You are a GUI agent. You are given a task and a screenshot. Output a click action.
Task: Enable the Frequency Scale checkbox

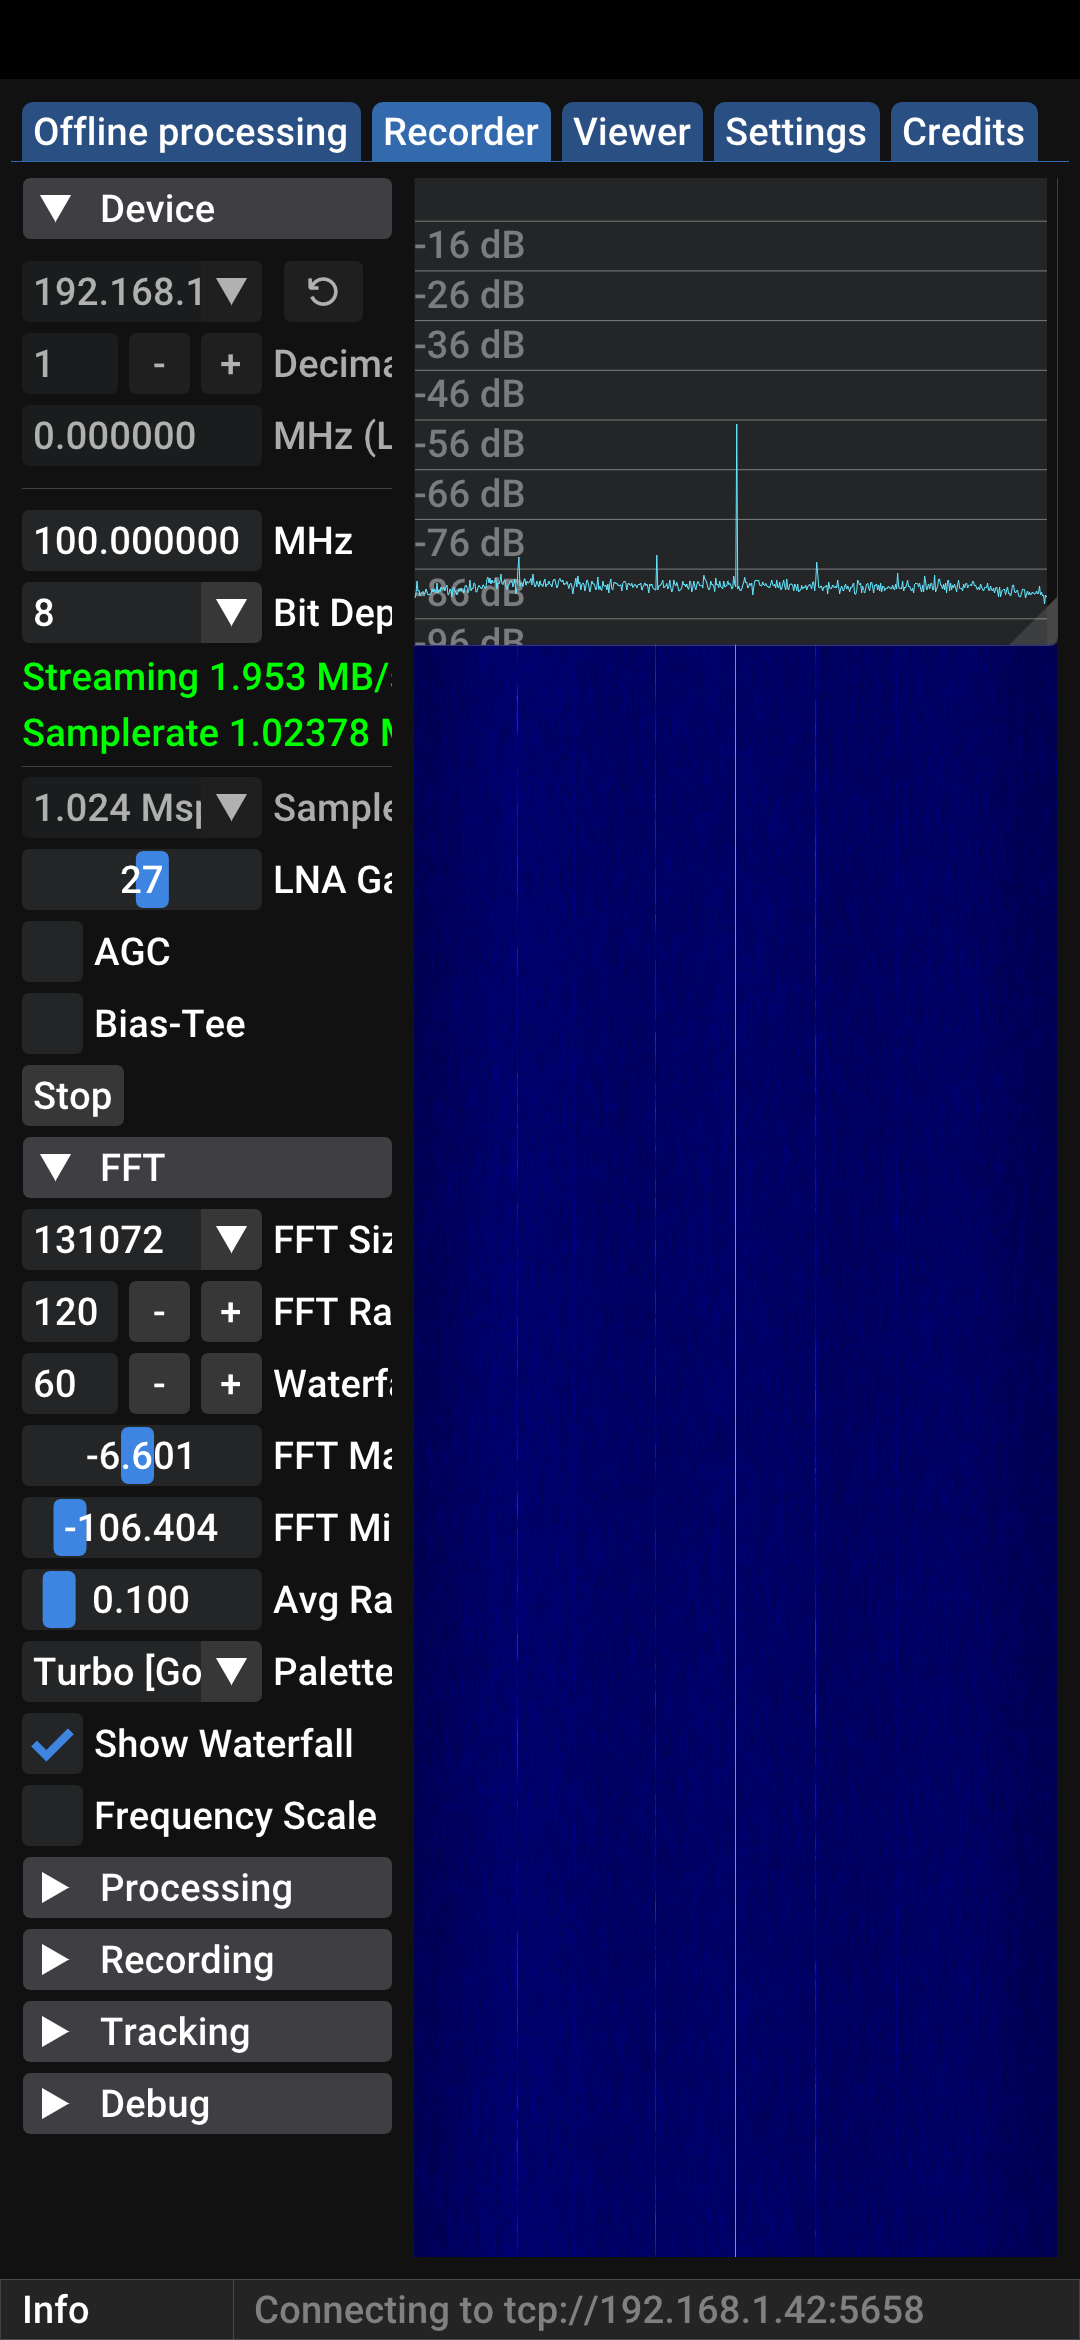53,1816
